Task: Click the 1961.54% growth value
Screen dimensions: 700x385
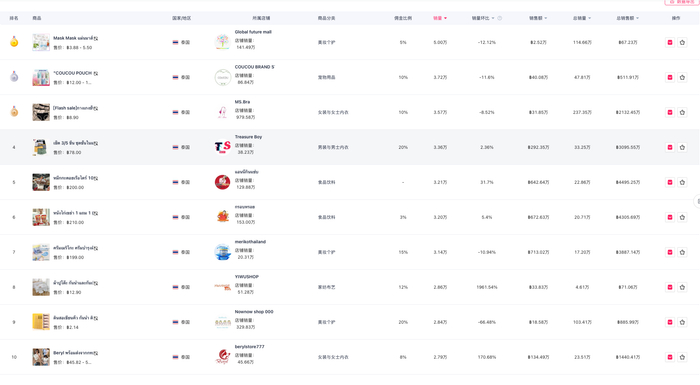Action: [x=487, y=287]
